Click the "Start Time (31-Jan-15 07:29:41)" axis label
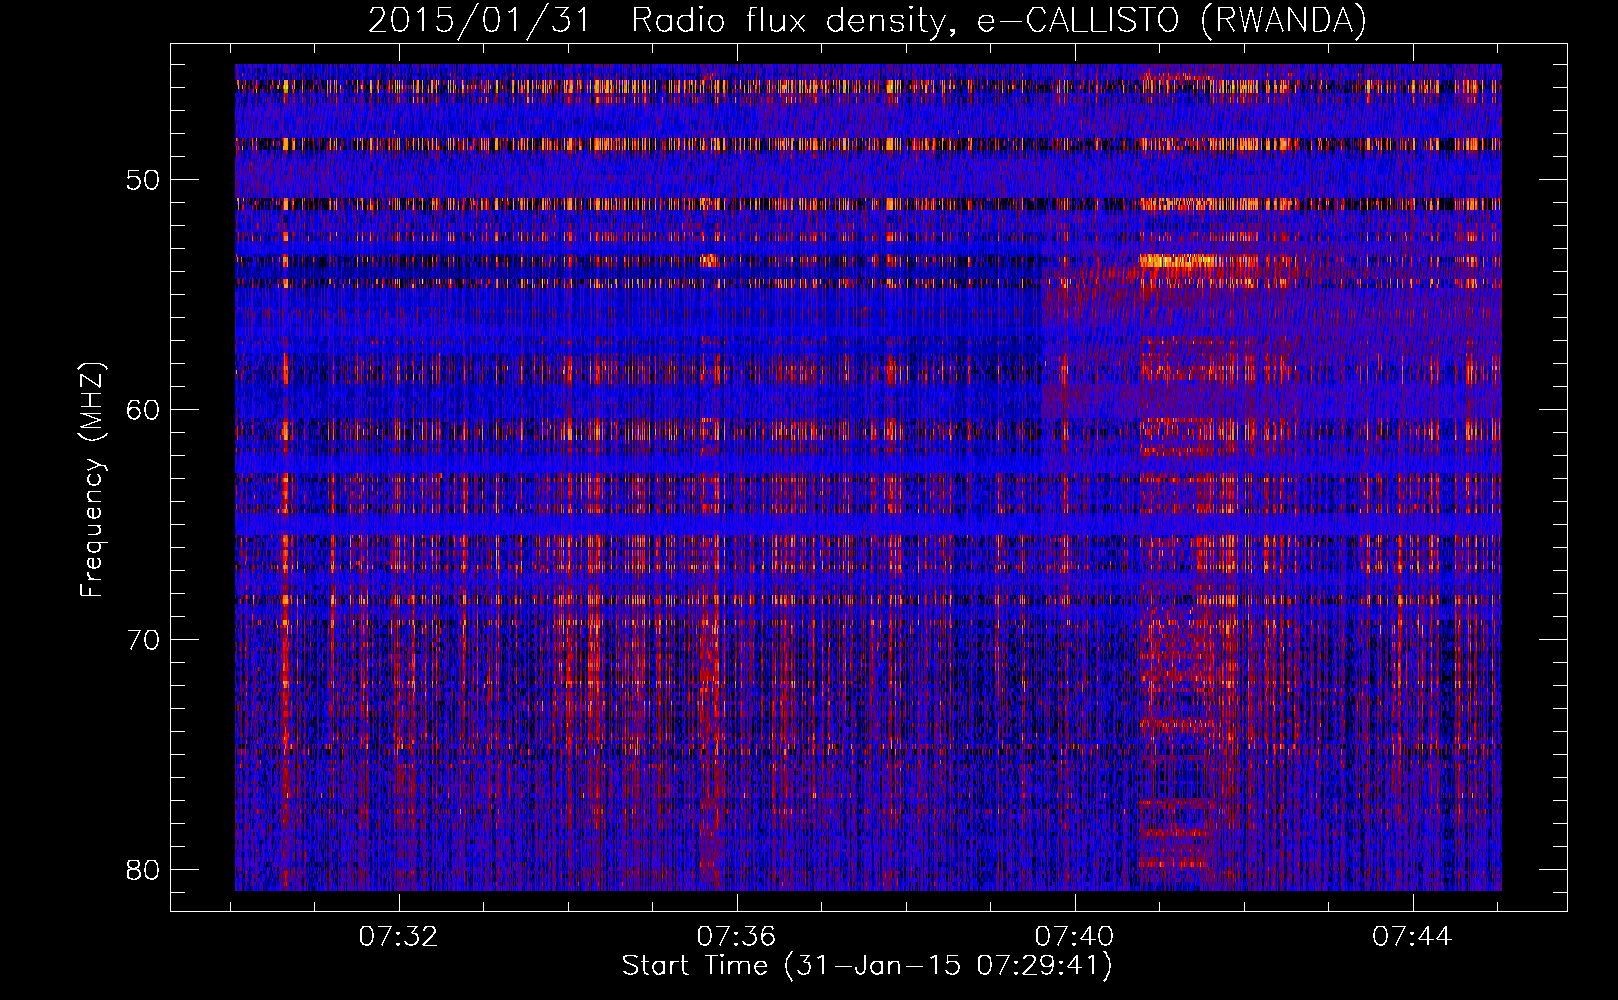Image resolution: width=1618 pixels, height=1000 pixels. 867,966
